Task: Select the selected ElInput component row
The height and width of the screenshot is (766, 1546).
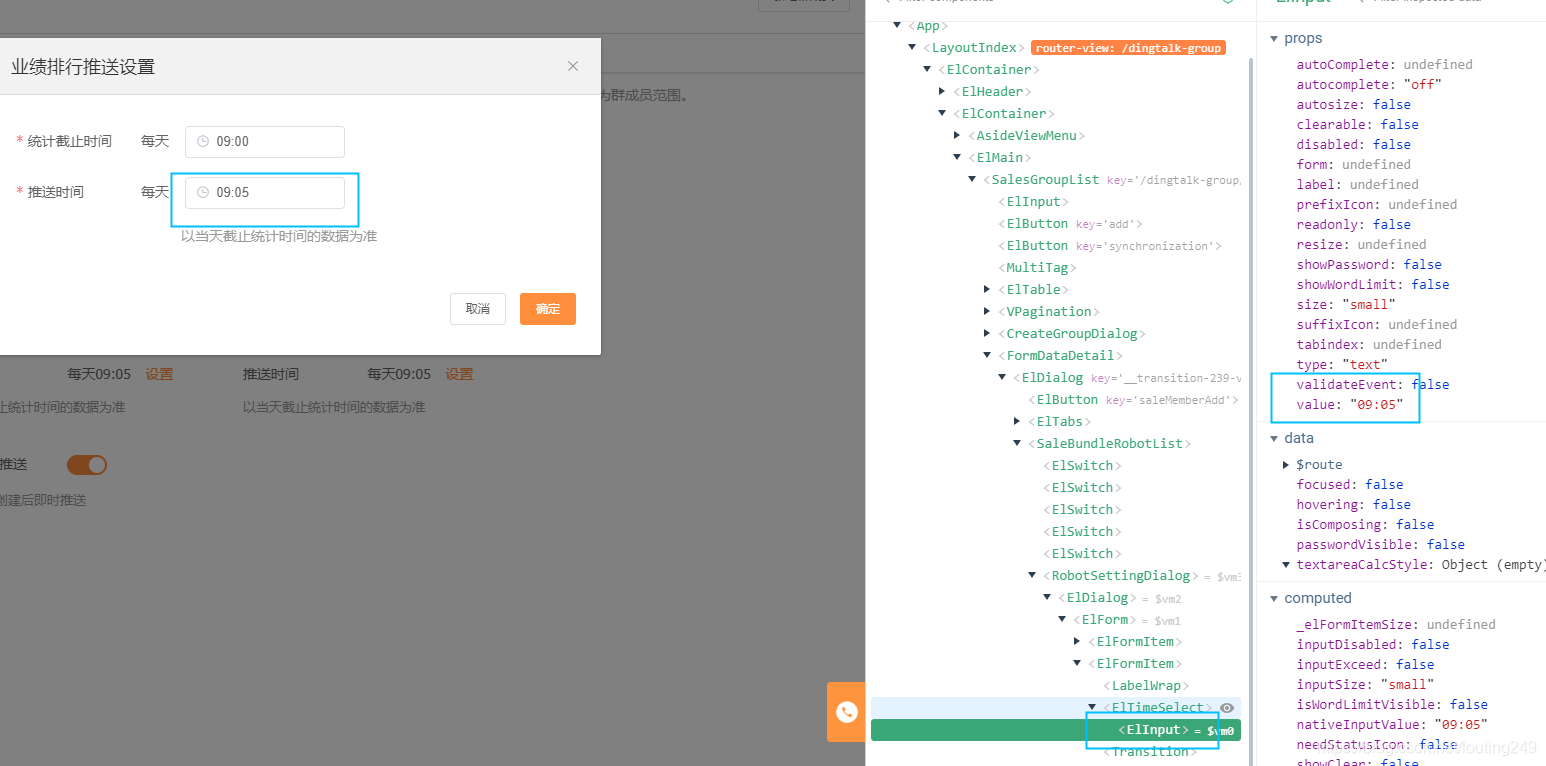Action: pos(1056,730)
